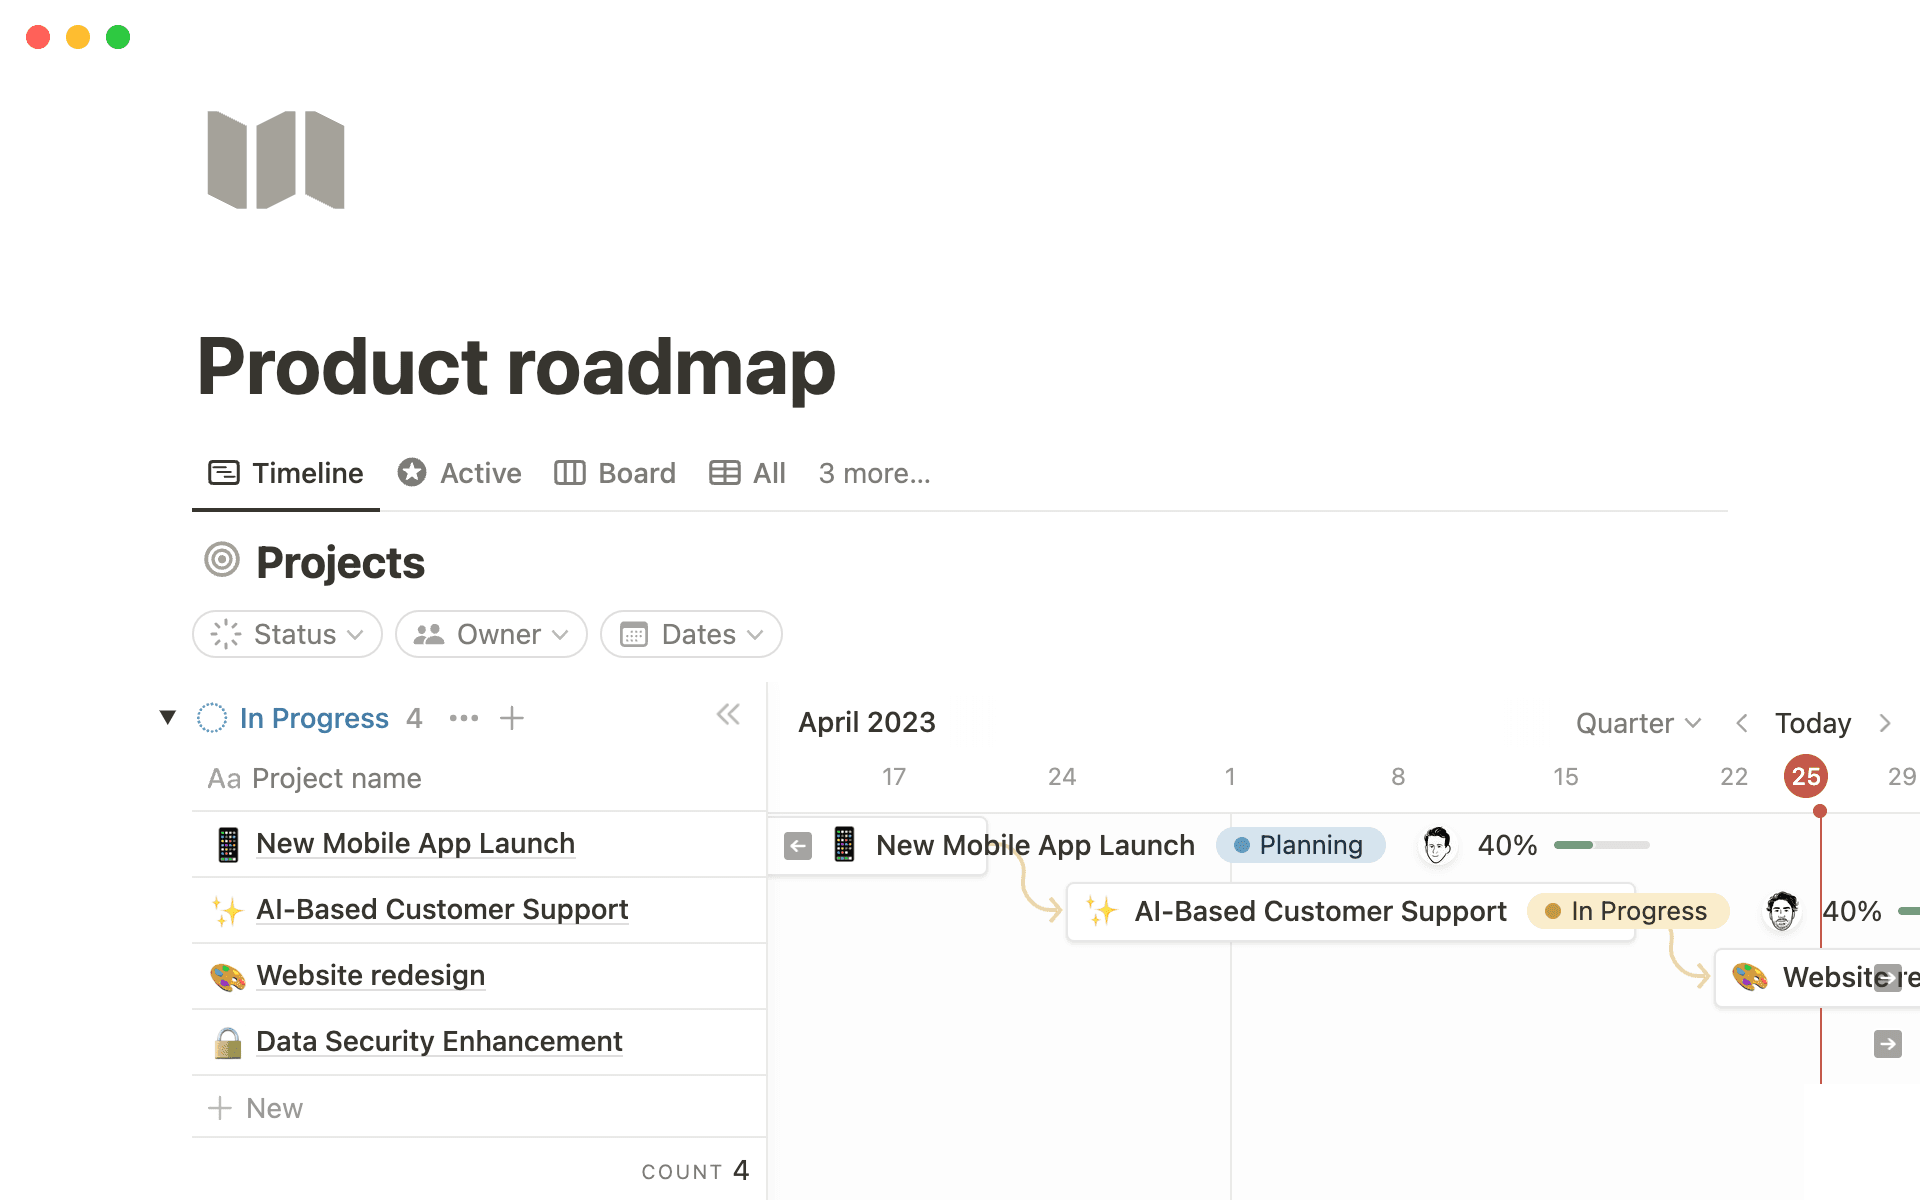Open the Website redesign project link
This screenshot has height=1200, width=1920.
[370, 975]
